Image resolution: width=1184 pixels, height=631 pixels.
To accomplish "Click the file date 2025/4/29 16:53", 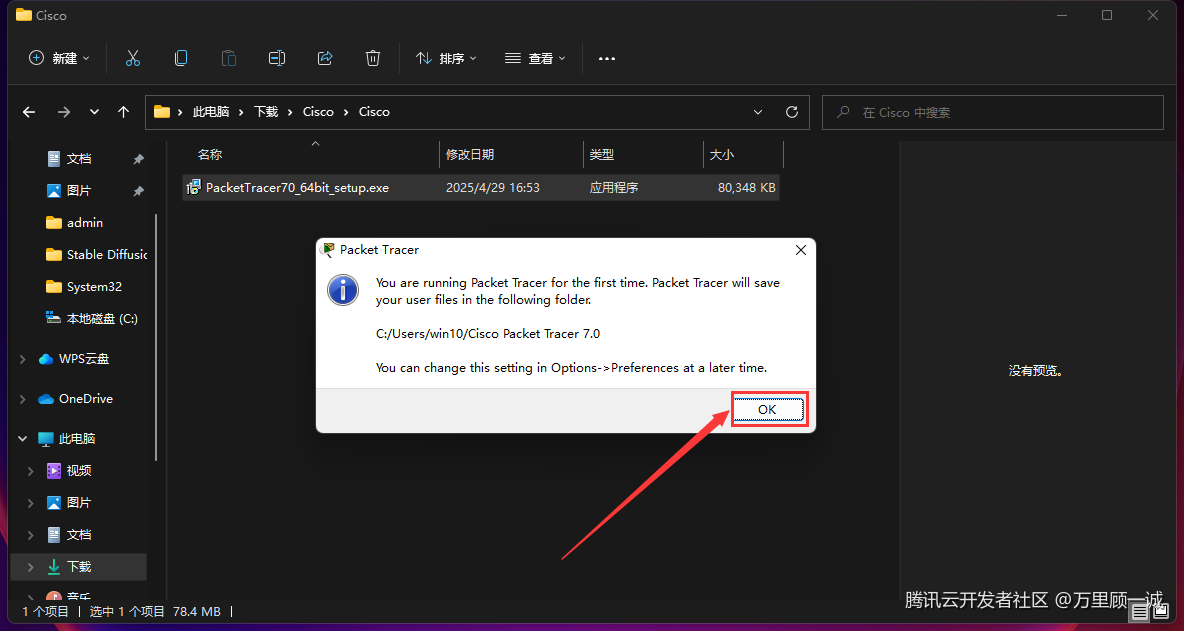I will pyautogui.click(x=493, y=187).
